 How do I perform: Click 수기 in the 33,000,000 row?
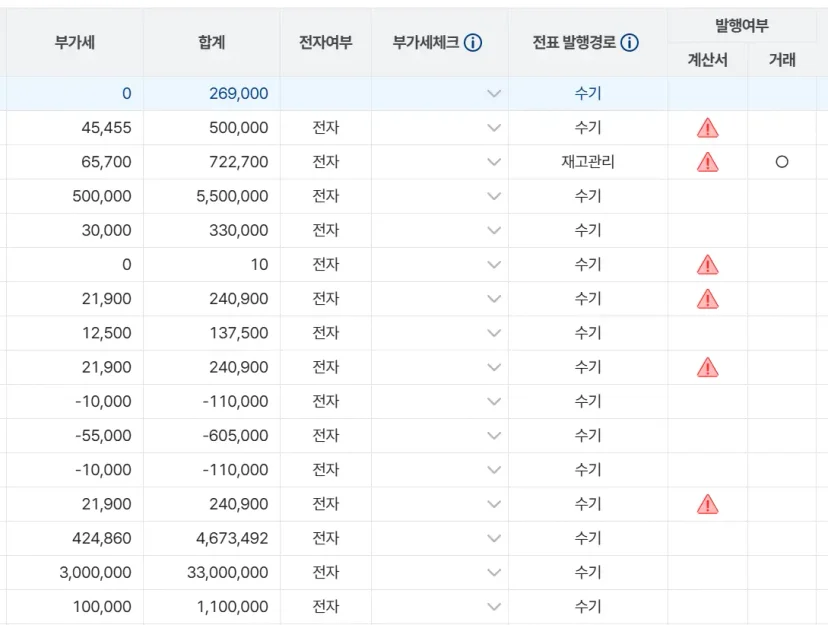588,572
